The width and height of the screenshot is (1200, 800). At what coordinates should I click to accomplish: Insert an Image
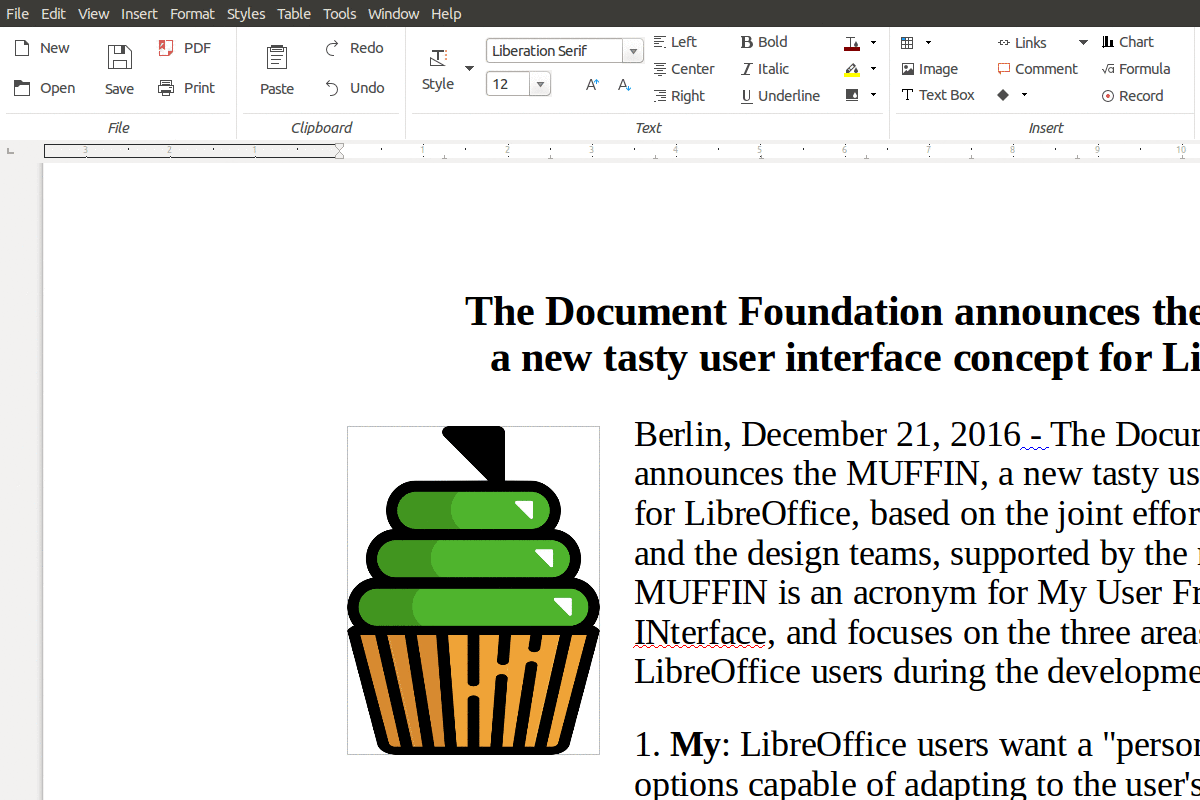point(929,69)
